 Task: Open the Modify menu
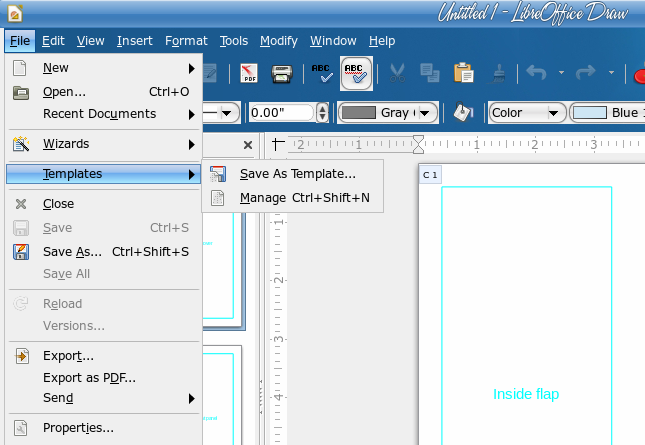pos(278,41)
